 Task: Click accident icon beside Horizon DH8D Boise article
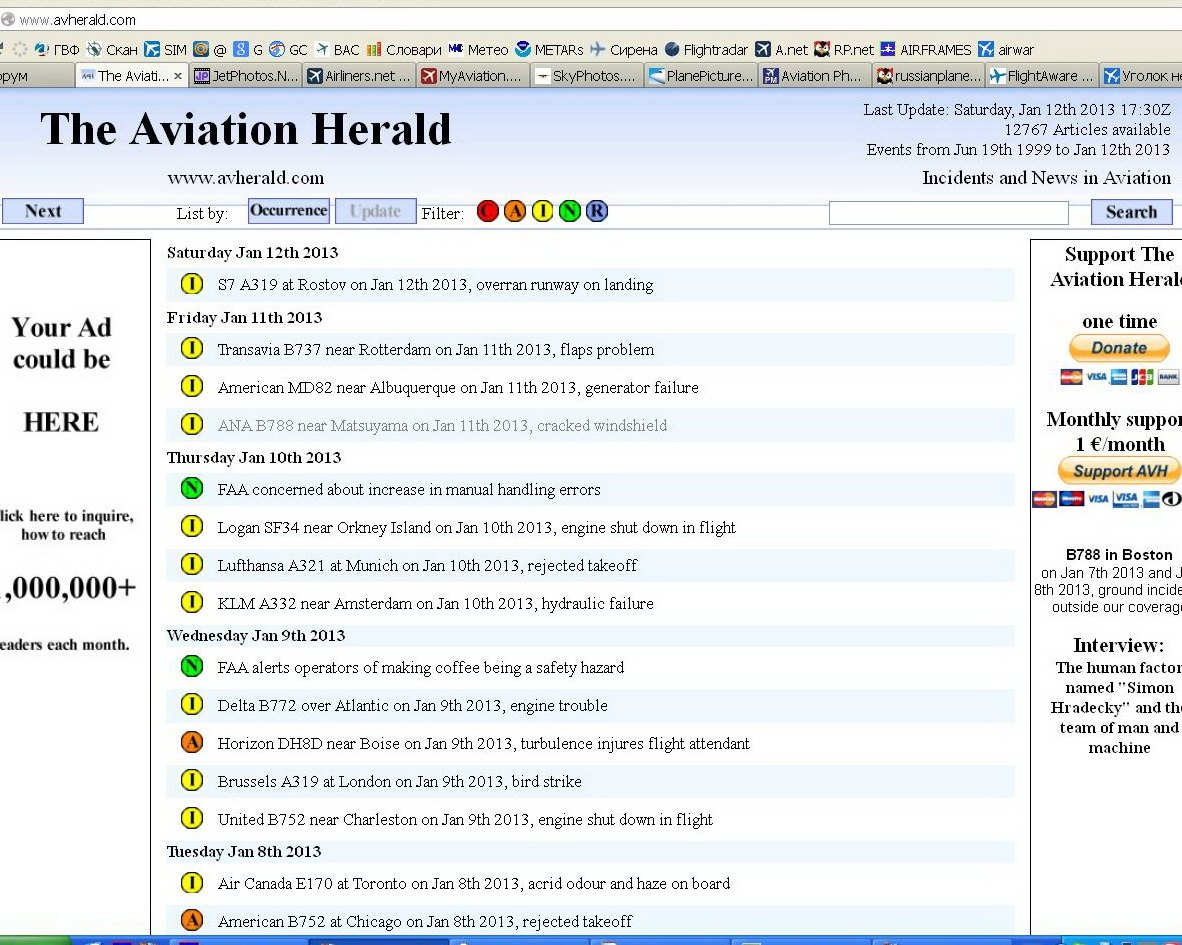(192, 742)
